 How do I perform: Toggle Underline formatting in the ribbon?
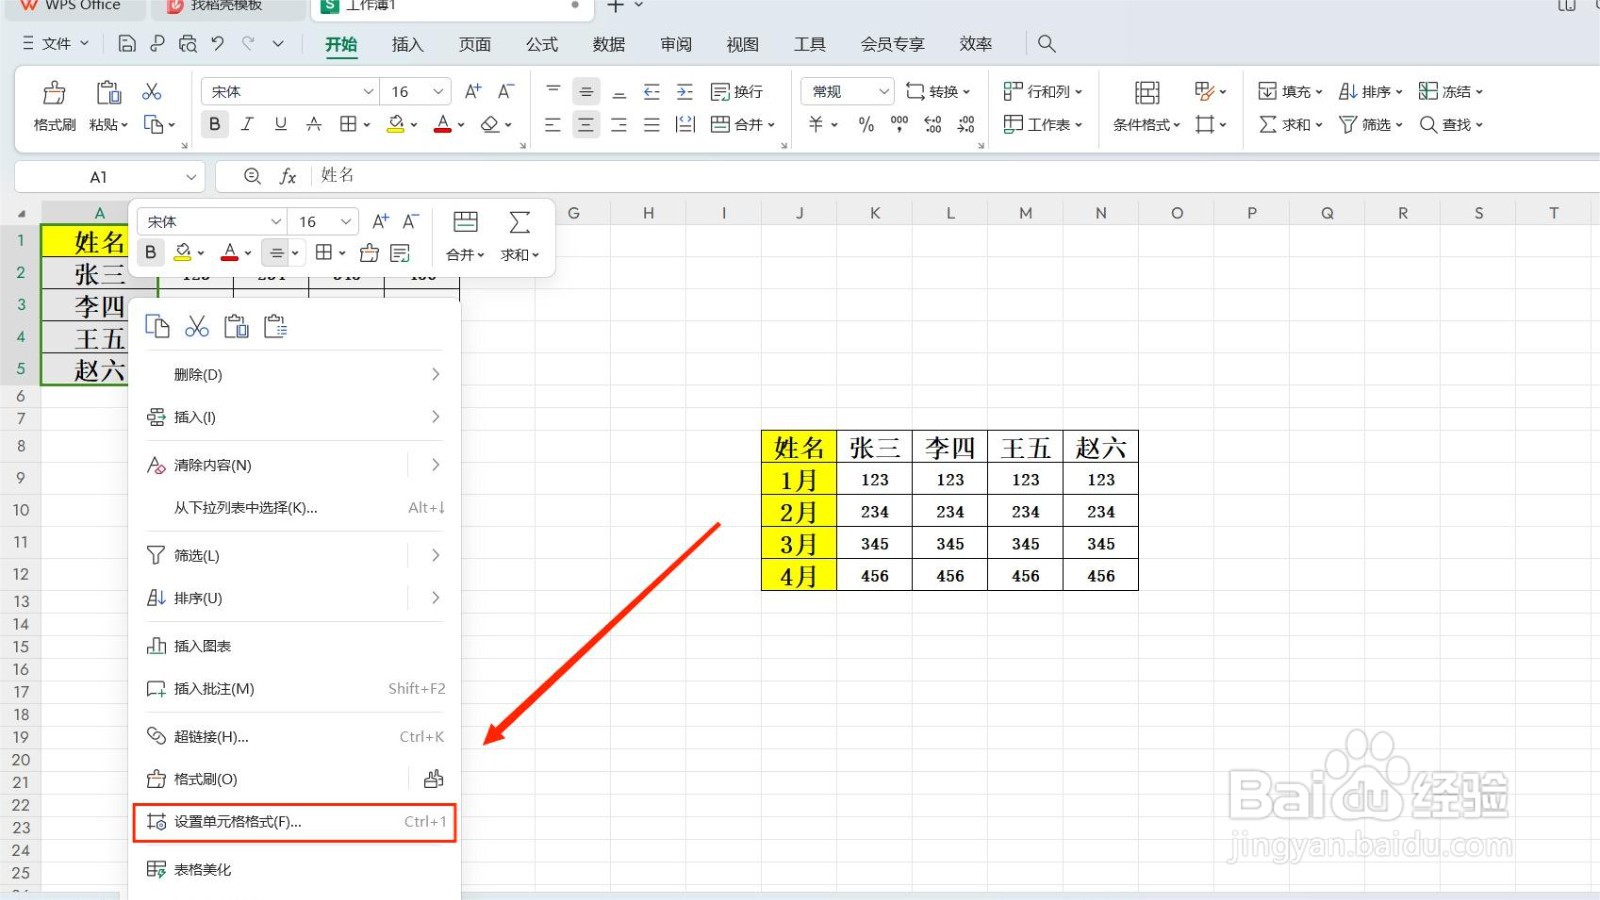[281, 124]
